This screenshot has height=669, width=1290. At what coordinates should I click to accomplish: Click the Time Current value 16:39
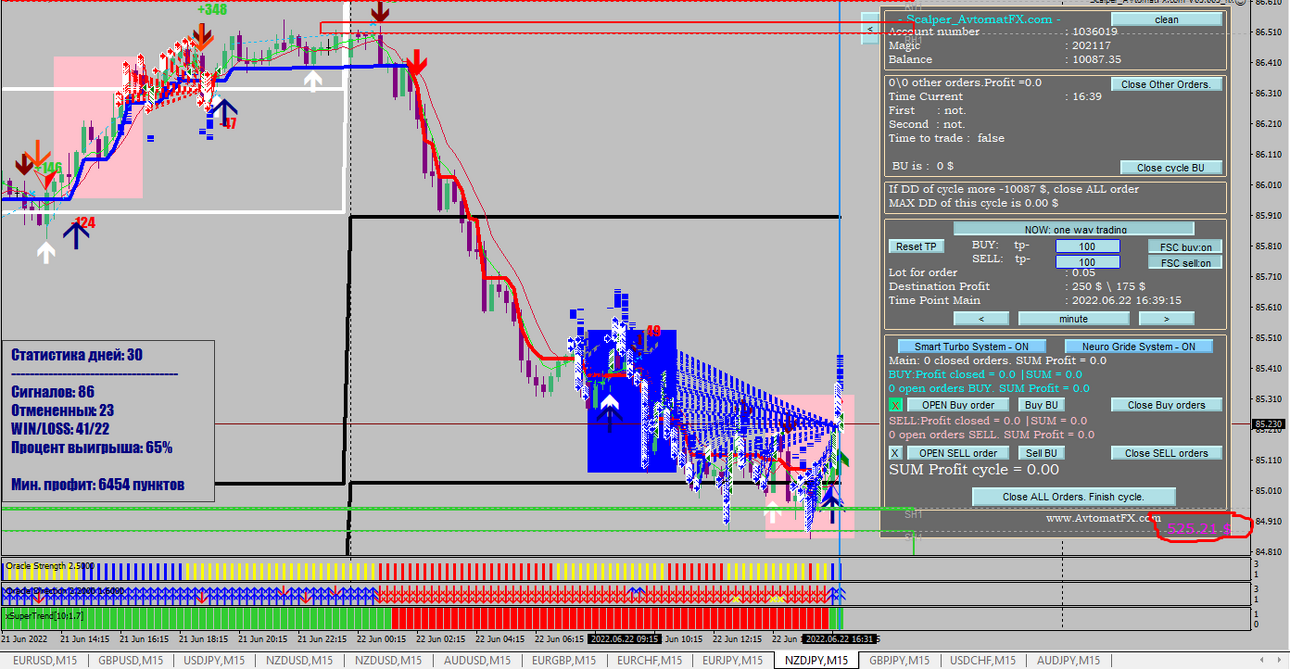pyautogui.click(x=1087, y=97)
